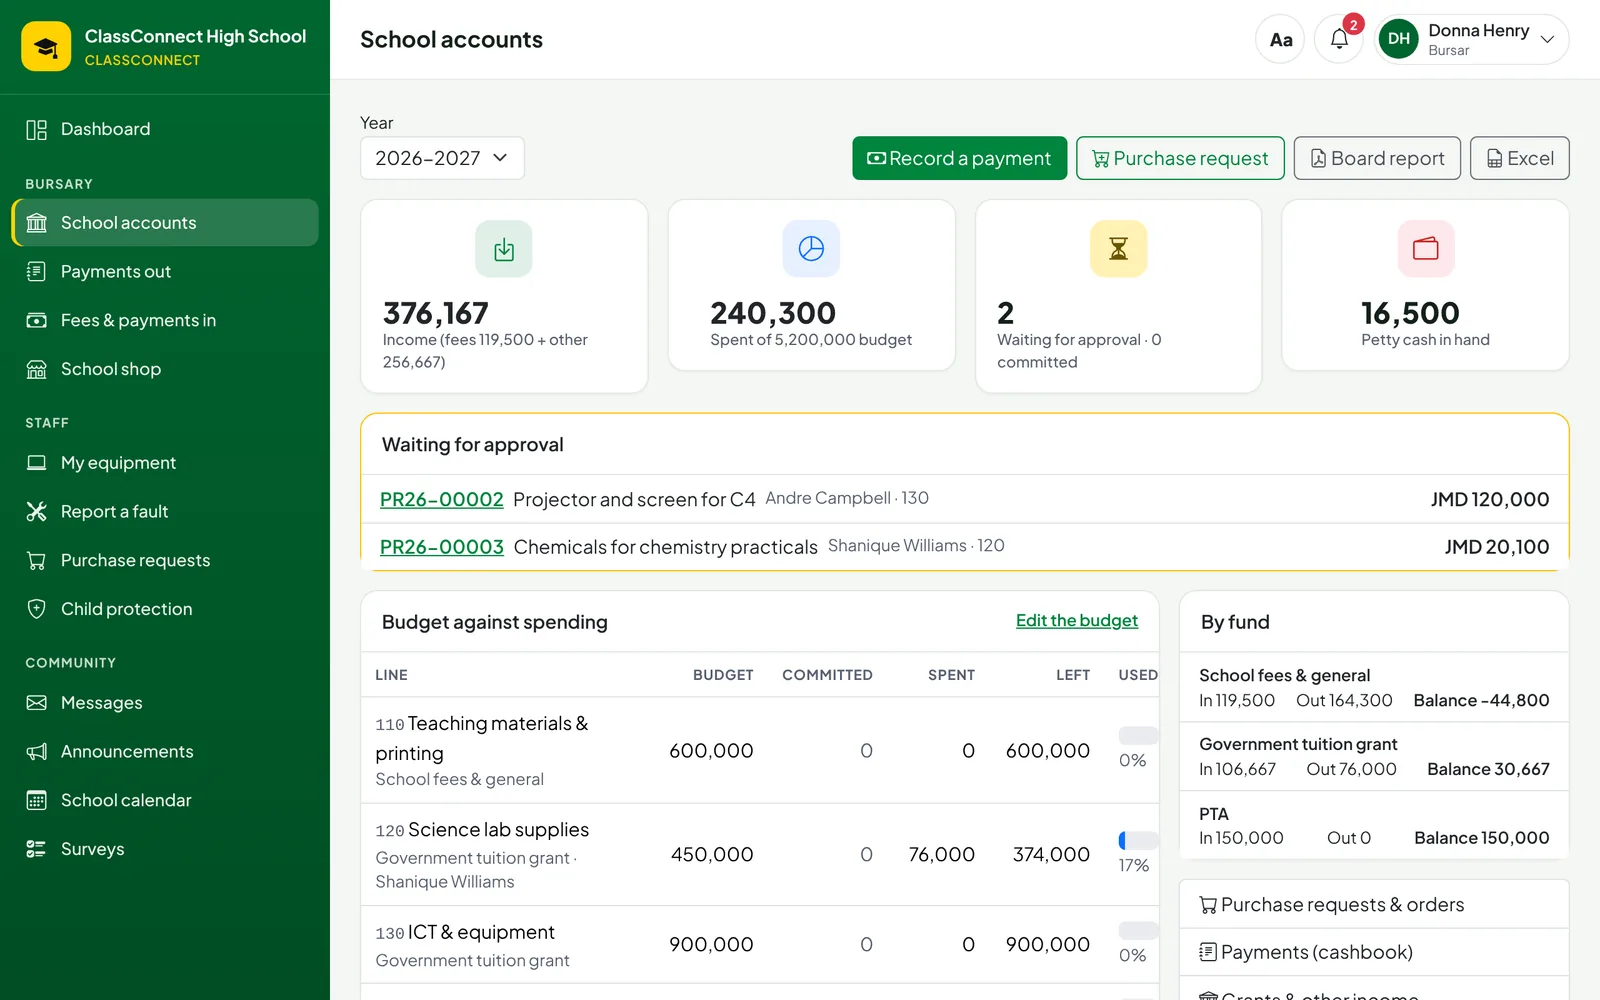
Task: Click the Purchase request button
Action: pos(1180,158)
